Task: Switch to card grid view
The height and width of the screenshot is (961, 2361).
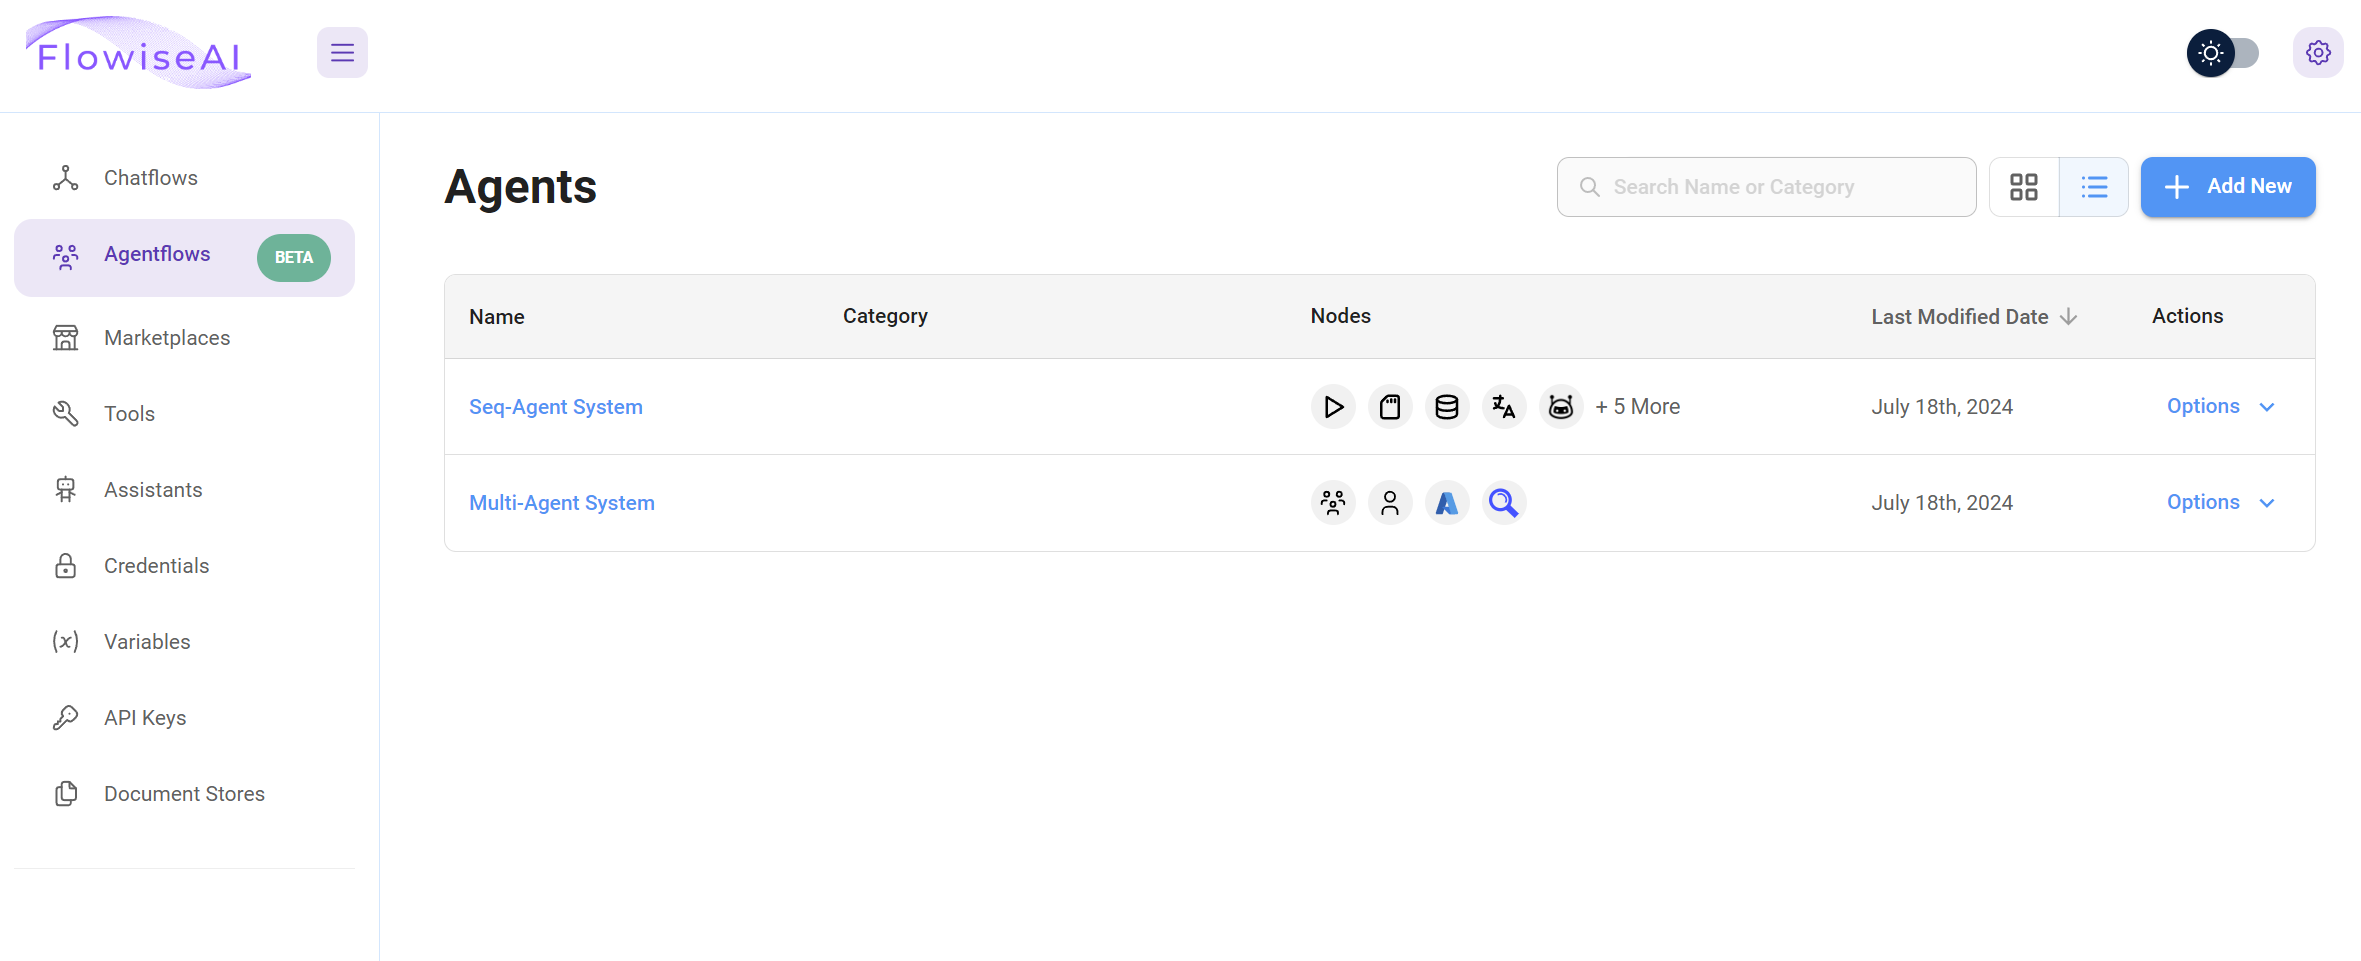Action: 2024,187
